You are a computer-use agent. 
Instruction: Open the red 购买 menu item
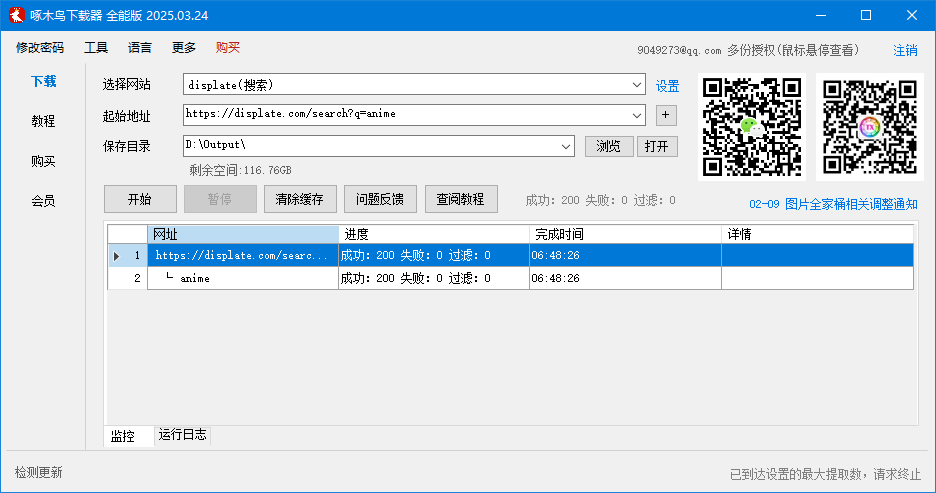point(227,48)
